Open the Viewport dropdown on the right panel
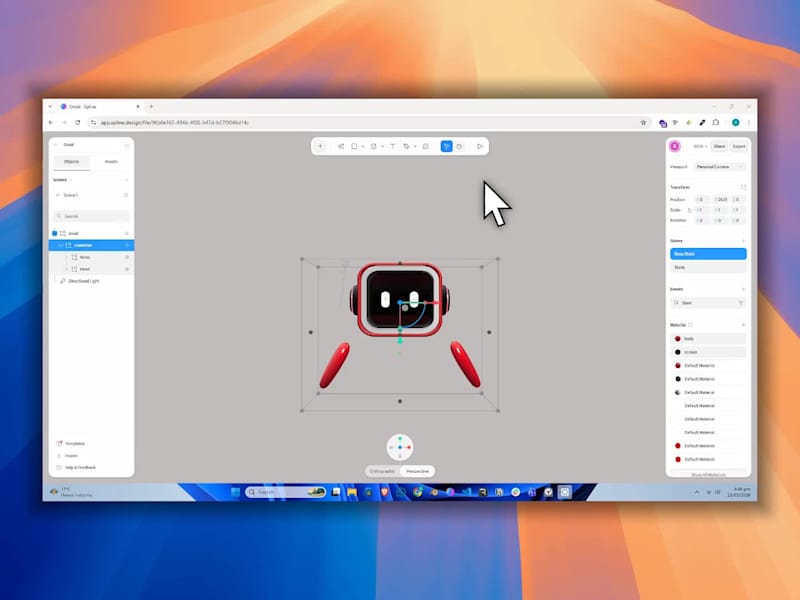The image size is (800, 600). (714, 167)
